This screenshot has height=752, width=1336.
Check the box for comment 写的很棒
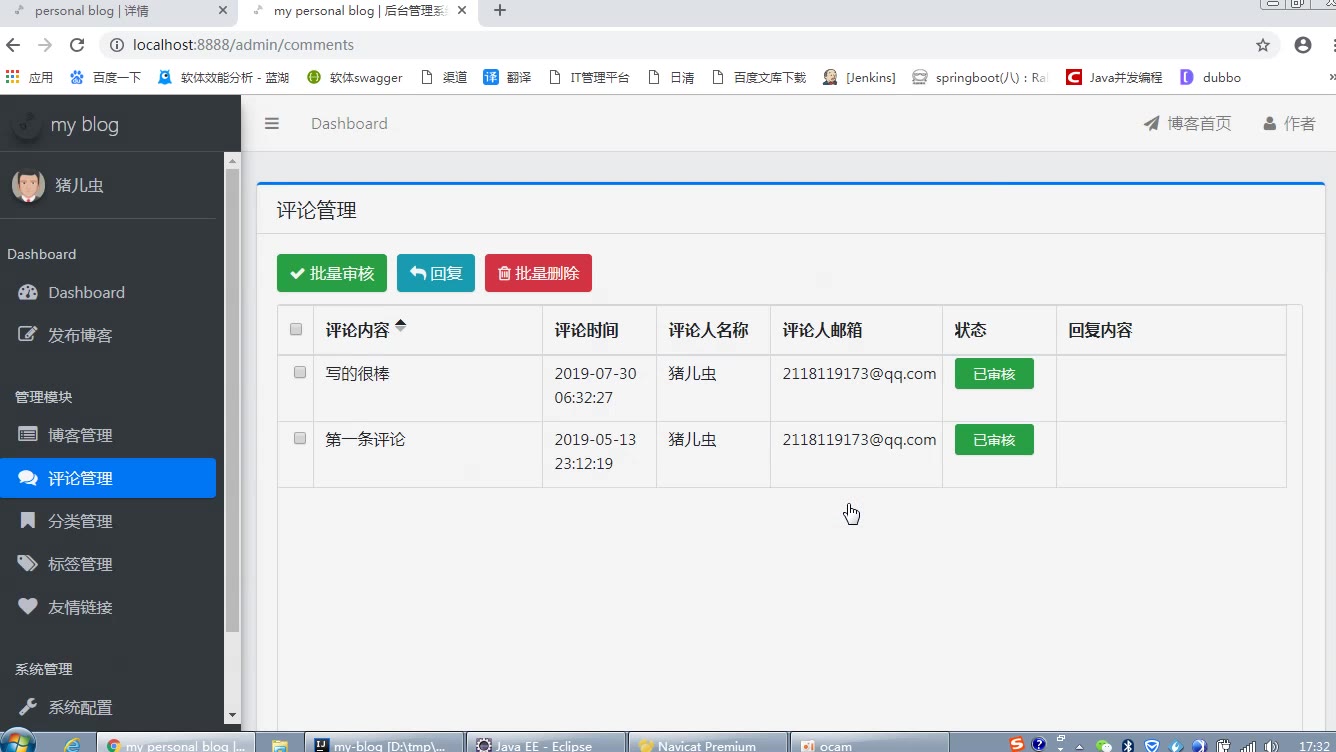300,372
